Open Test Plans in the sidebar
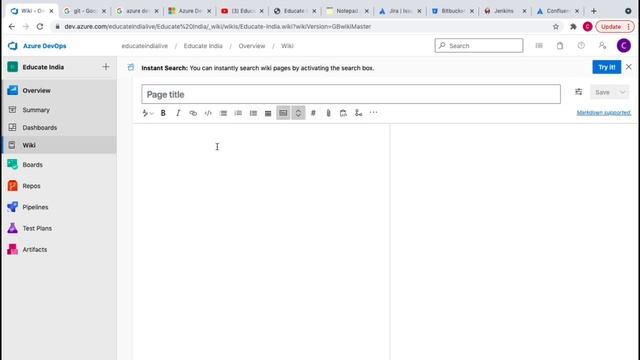The width and height of the screenshot is (640, 360). click(60, 228)
